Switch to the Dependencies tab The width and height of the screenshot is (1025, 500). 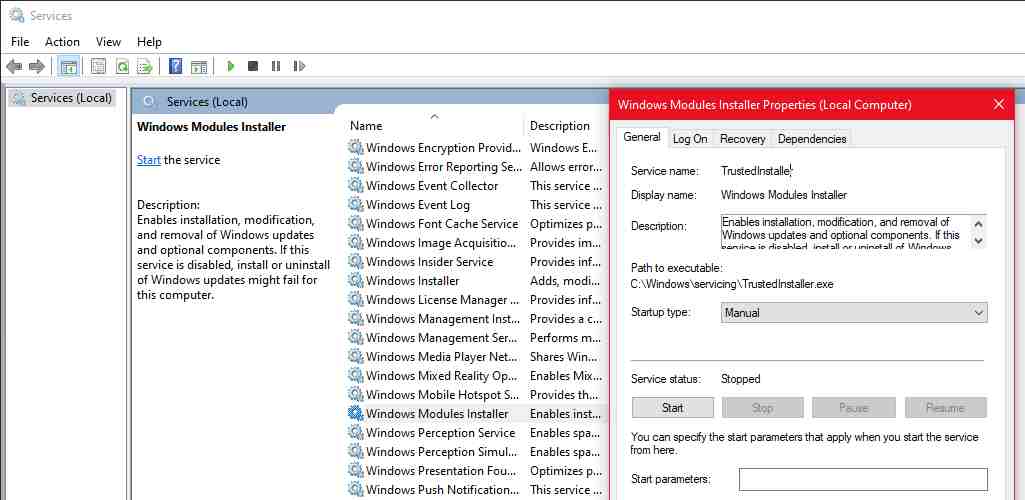(x=812, y=139)
